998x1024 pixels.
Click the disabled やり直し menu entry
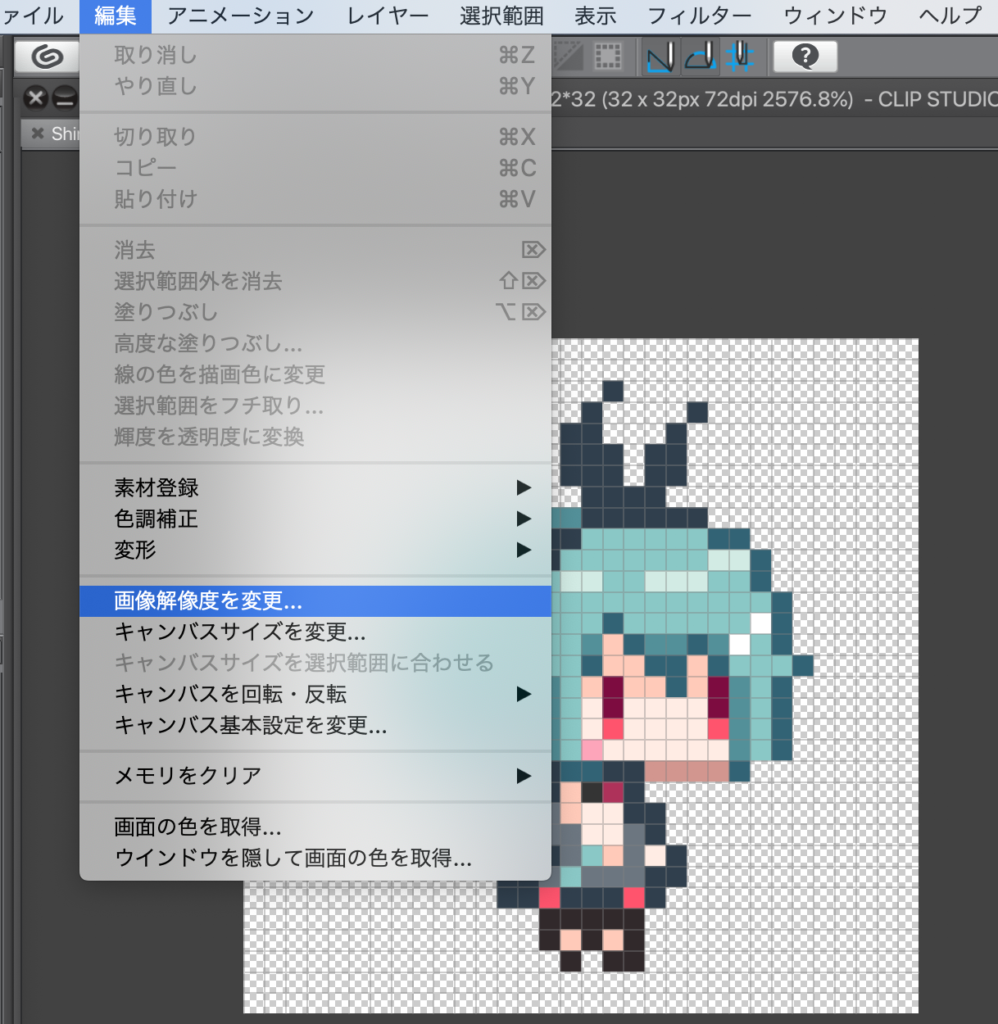click(x=315, y=86)
